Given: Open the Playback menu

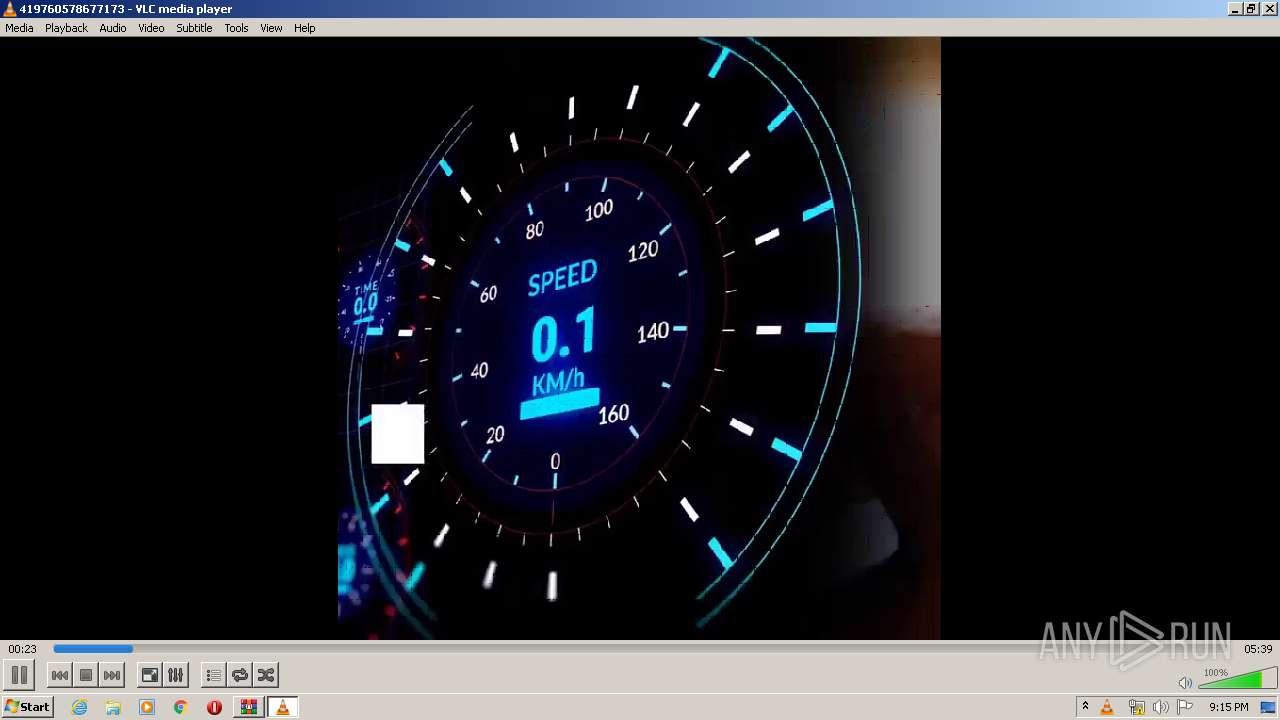Looking at the screenshot, I should tap(66, 28).
